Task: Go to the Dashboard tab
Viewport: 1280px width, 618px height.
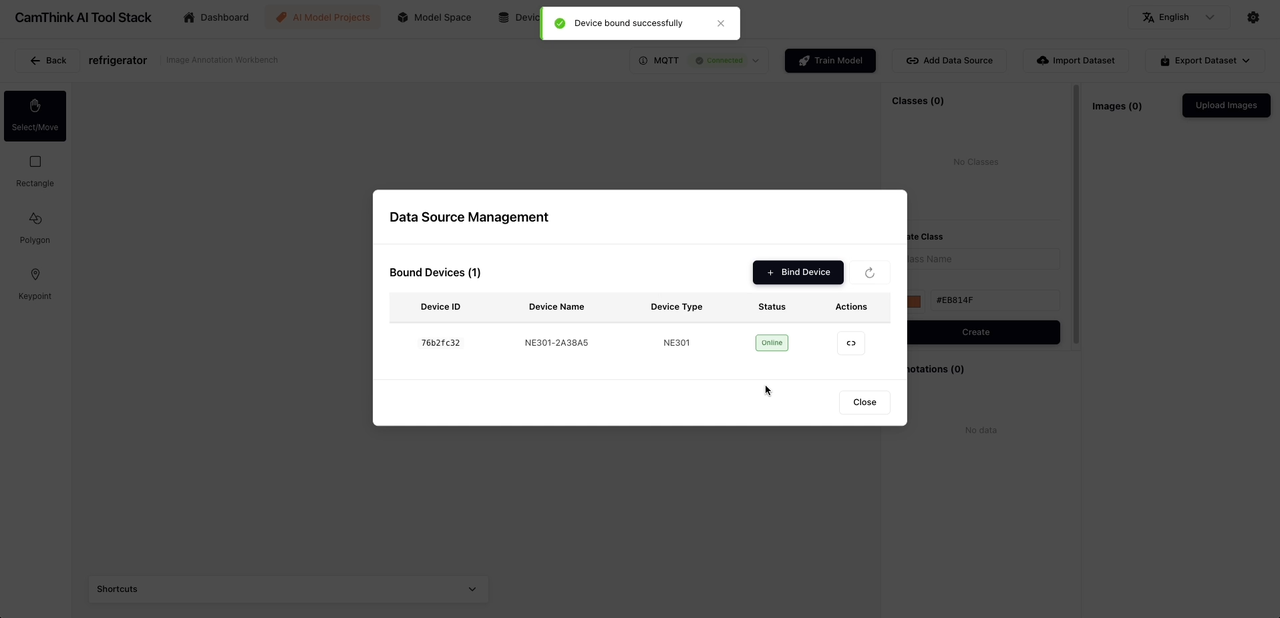Action: click(x=216, y=17)
